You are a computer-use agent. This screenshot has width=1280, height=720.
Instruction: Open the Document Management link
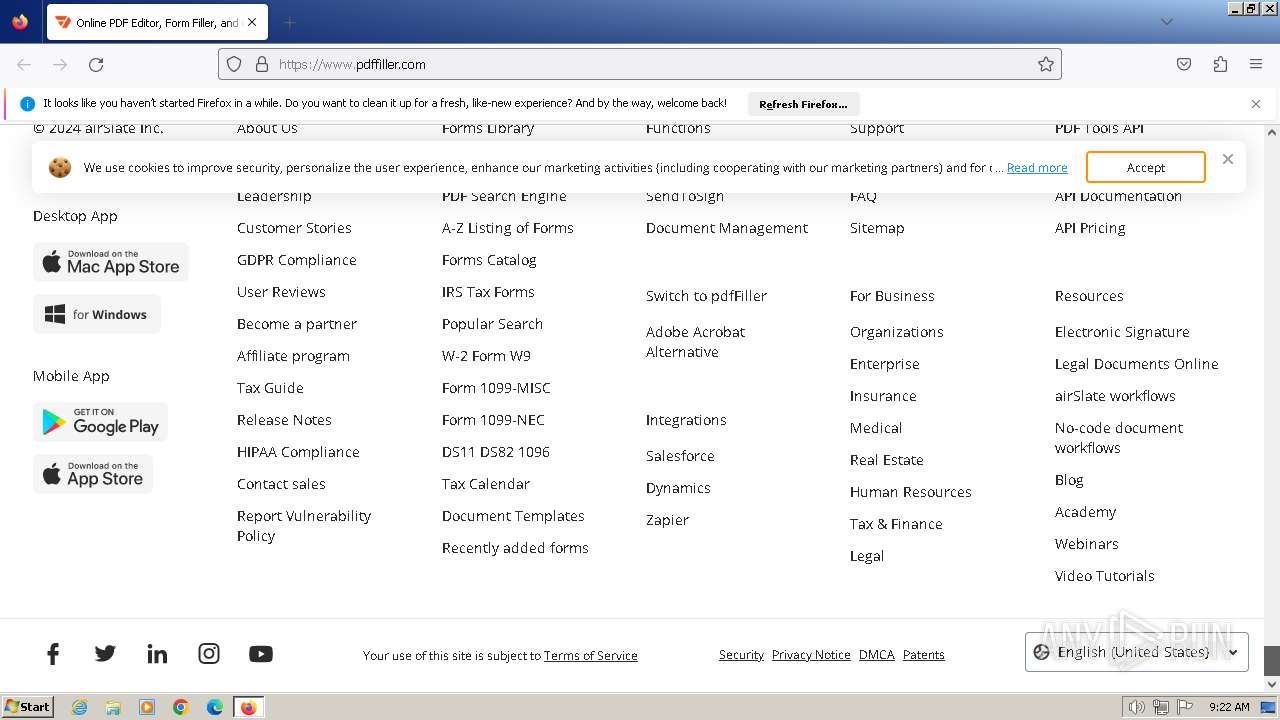(727, 228)
